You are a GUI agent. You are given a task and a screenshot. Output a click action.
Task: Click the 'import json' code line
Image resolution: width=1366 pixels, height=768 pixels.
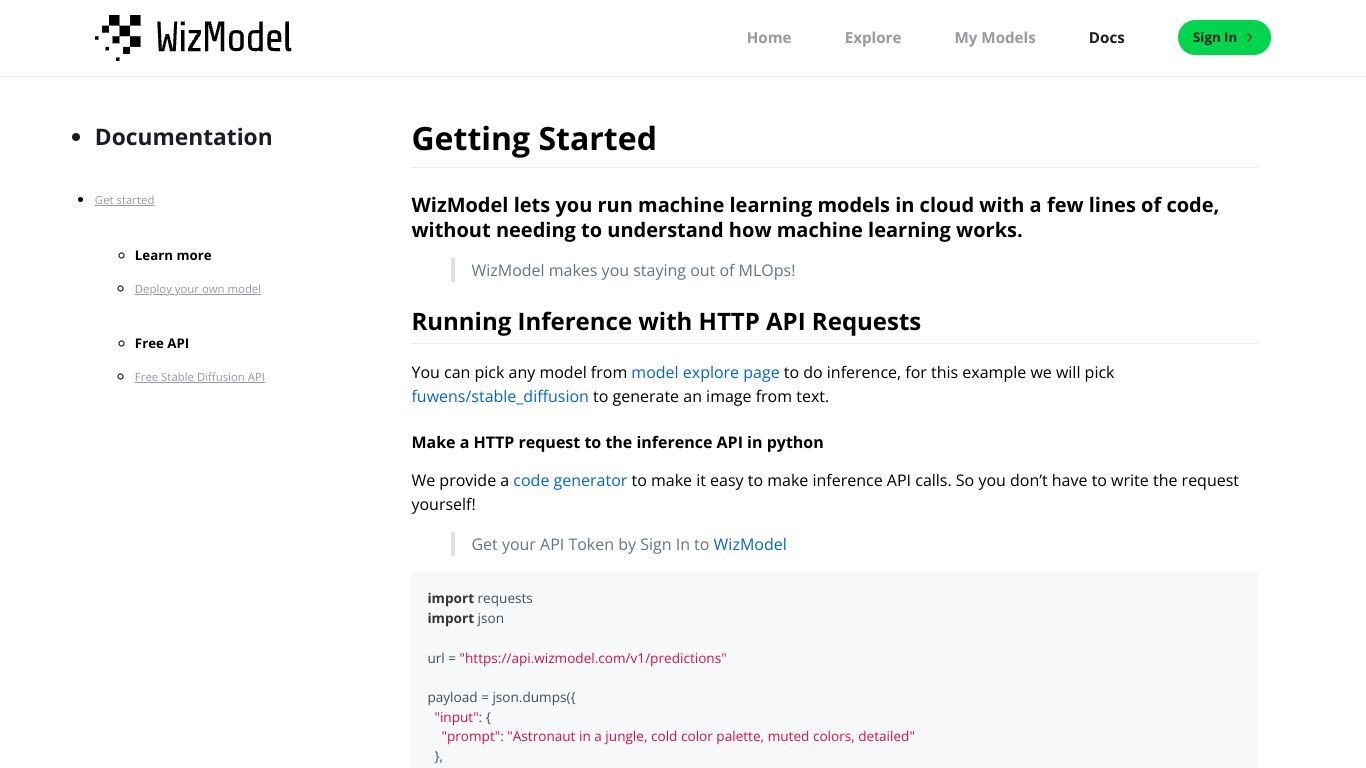tap(466, 618)
